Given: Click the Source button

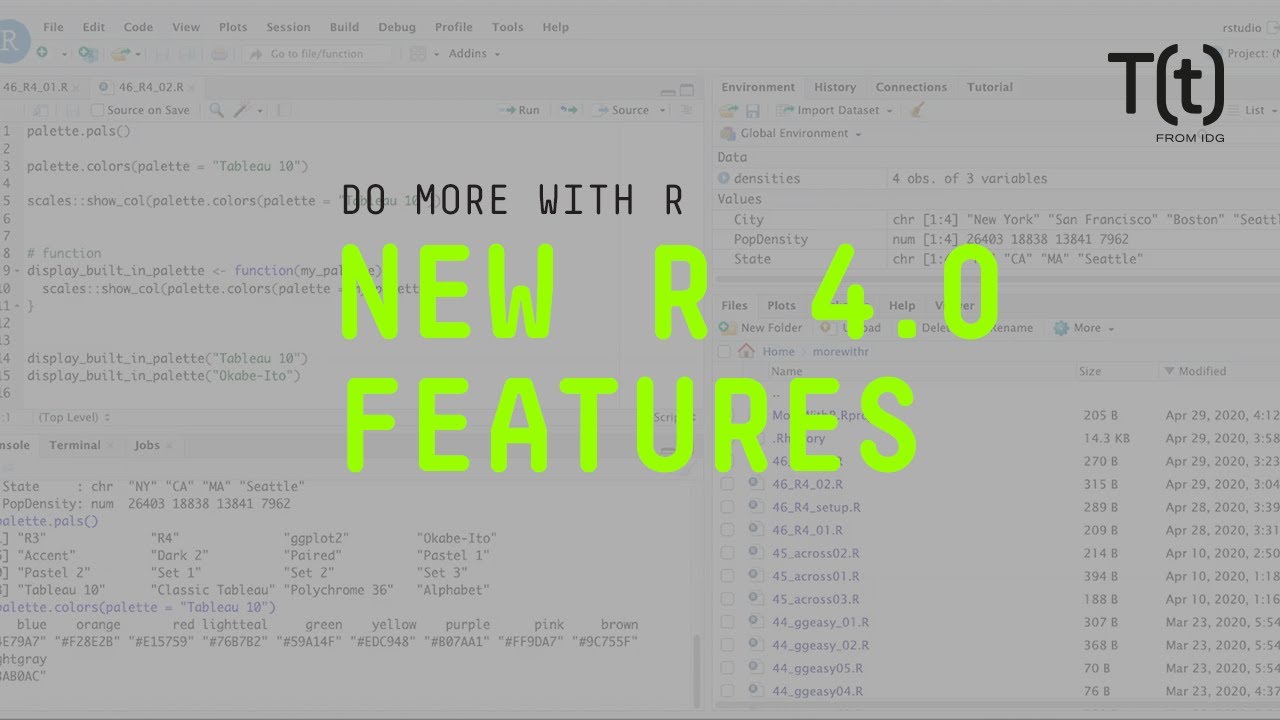Looking at the screenshot, I should coord(621,110).
